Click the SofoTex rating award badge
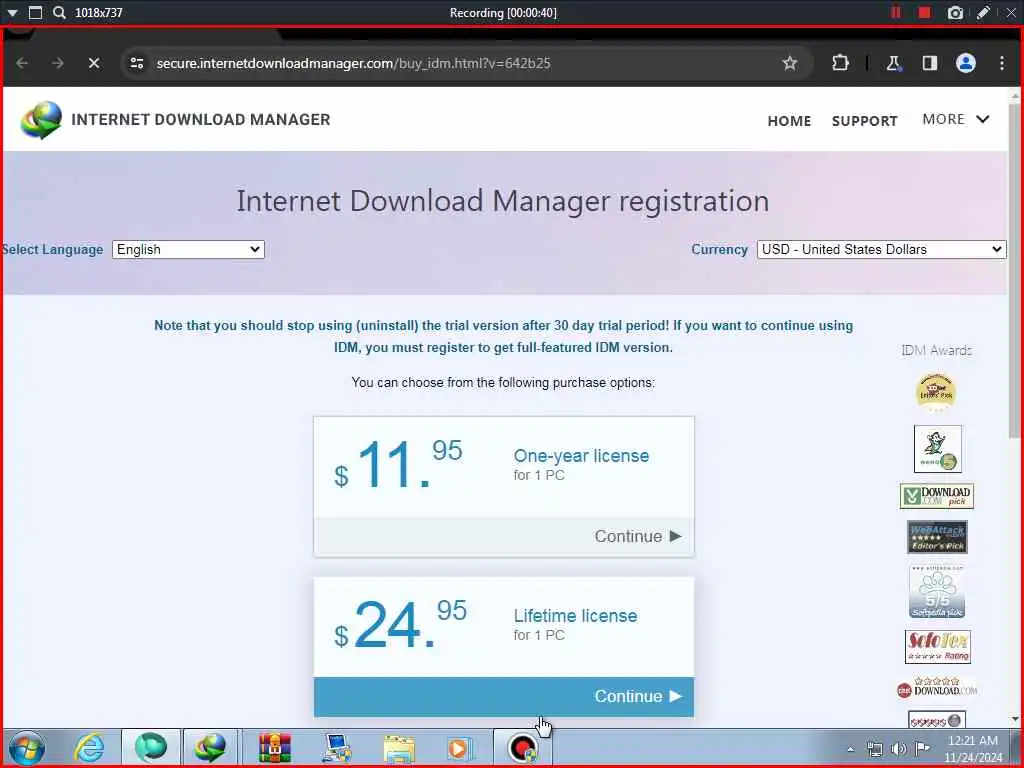Image resolution: width=1024 pixels, height=768 pixels. 938,647
